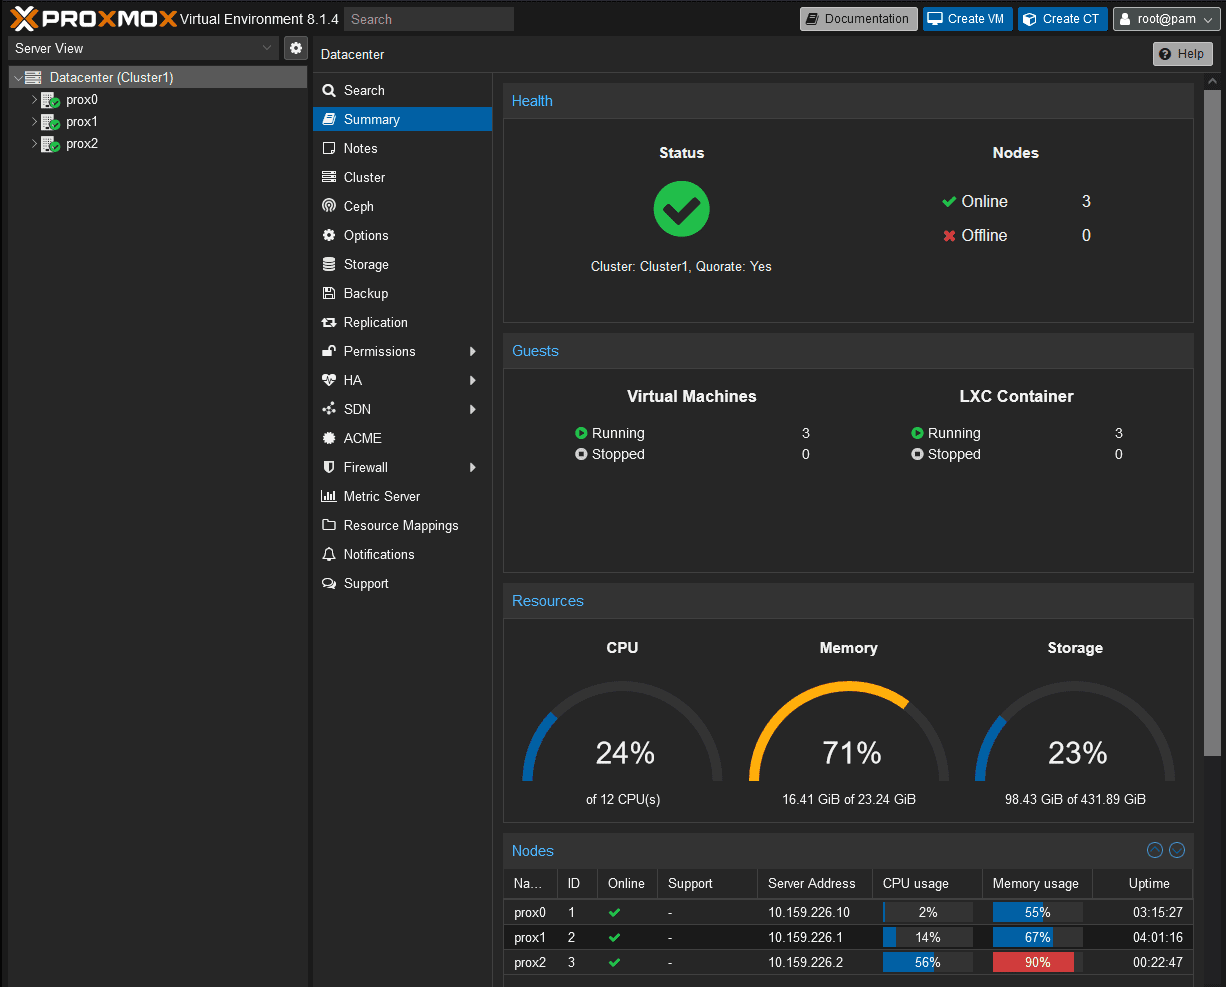This screenshot has height=987, width=1226.
Task: Click the prox2 CPU usage 56% bar
Action: pos(927,963)
